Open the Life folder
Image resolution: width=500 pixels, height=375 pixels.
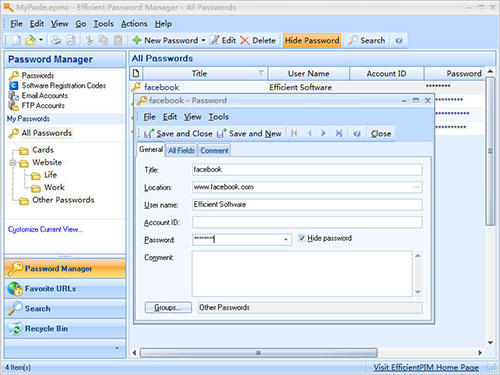(50, 175)
